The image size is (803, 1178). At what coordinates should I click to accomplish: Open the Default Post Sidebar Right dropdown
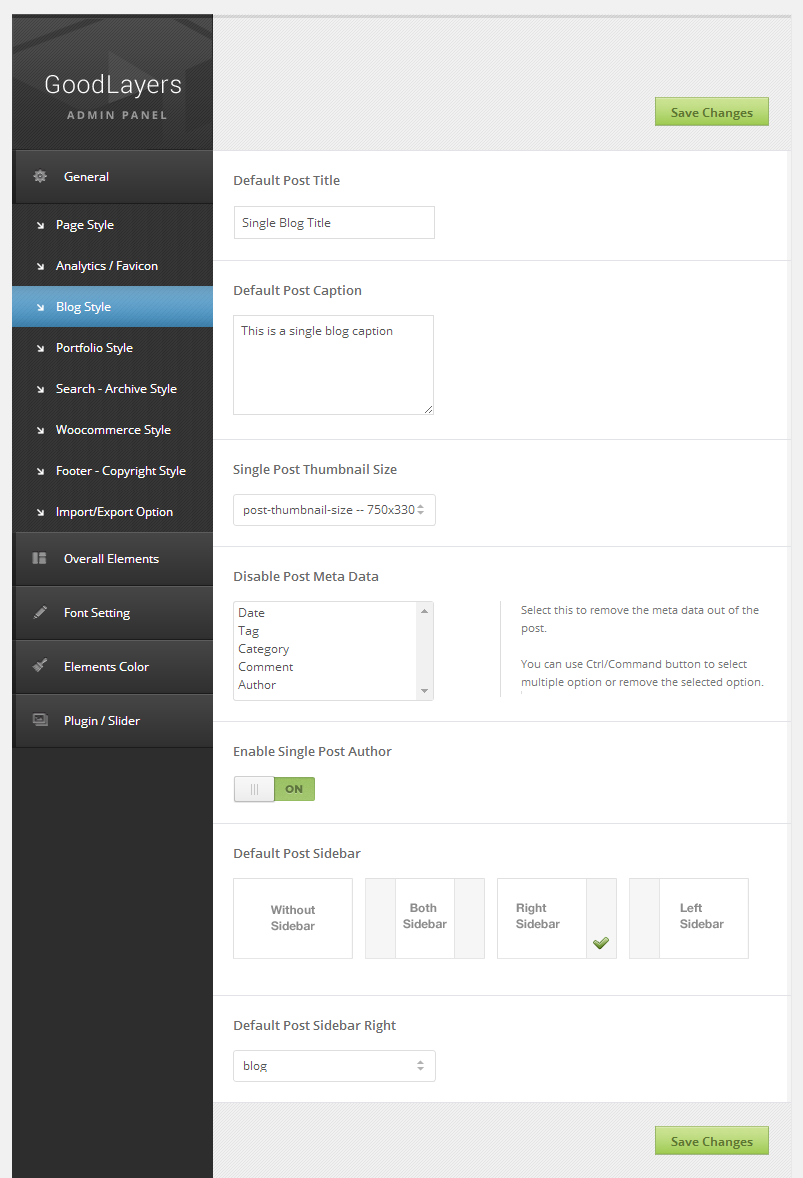click(334, 1066)
